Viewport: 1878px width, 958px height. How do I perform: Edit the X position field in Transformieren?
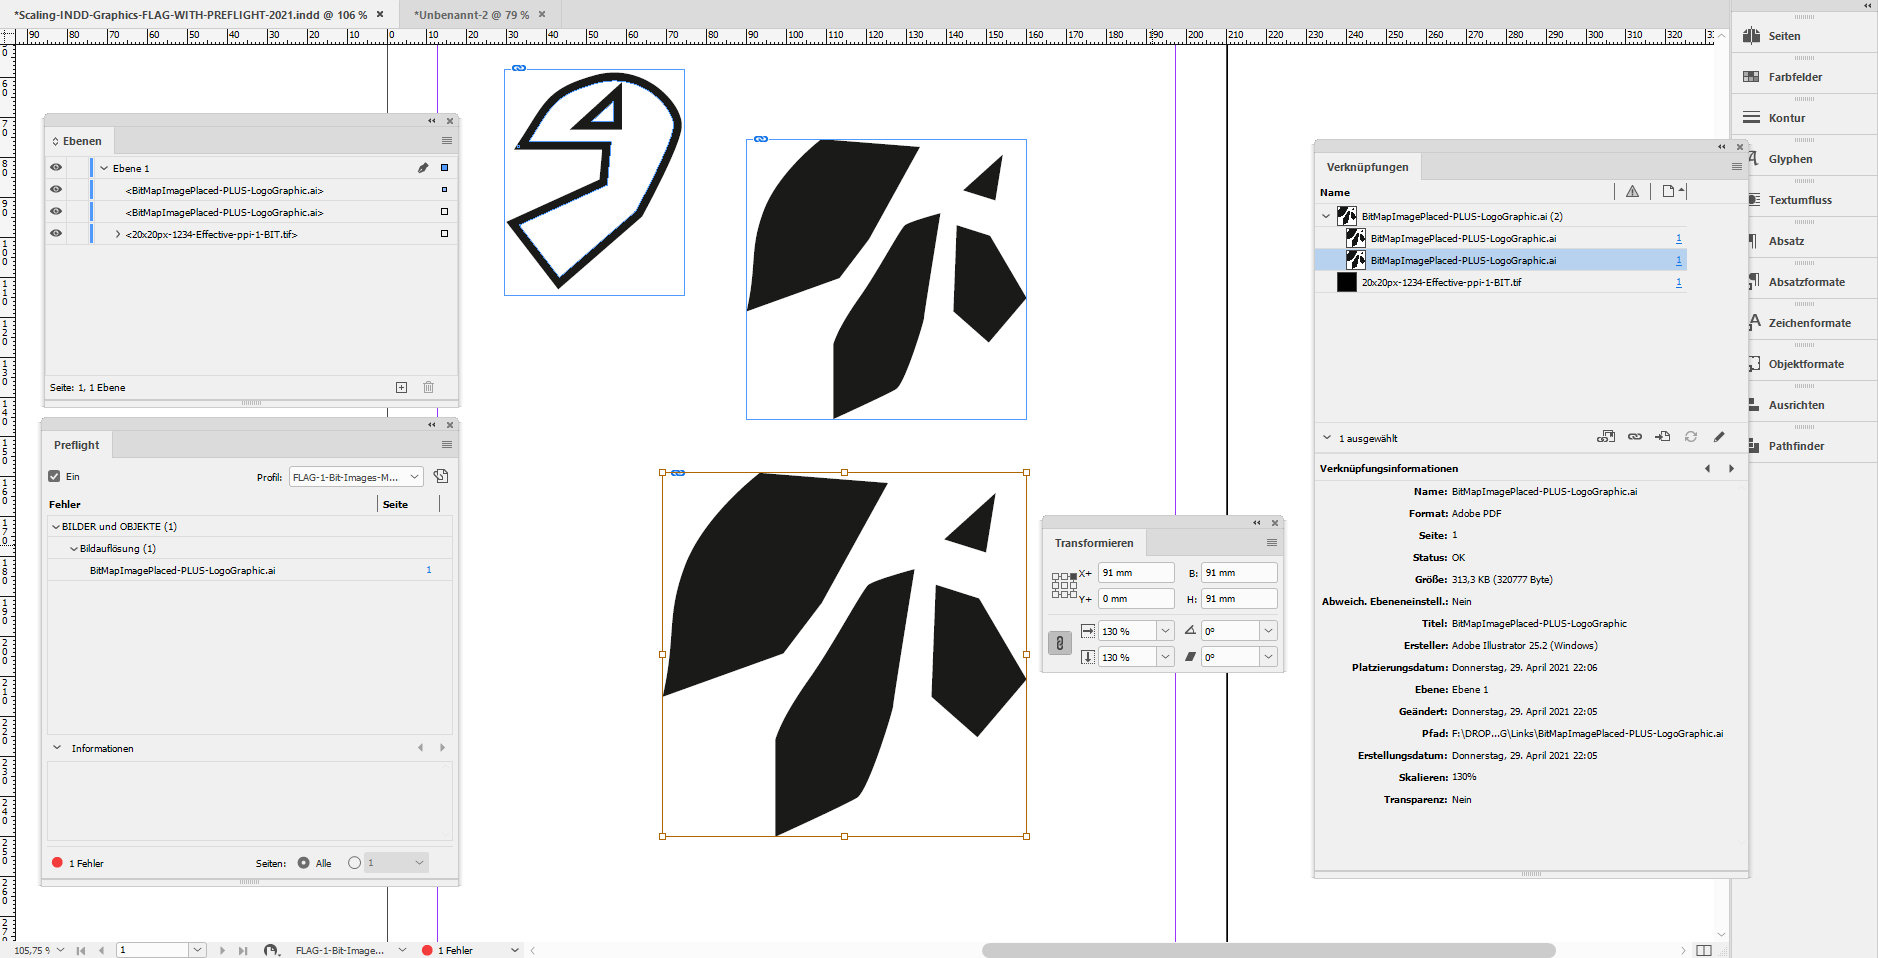click(x=1135, y=572)
